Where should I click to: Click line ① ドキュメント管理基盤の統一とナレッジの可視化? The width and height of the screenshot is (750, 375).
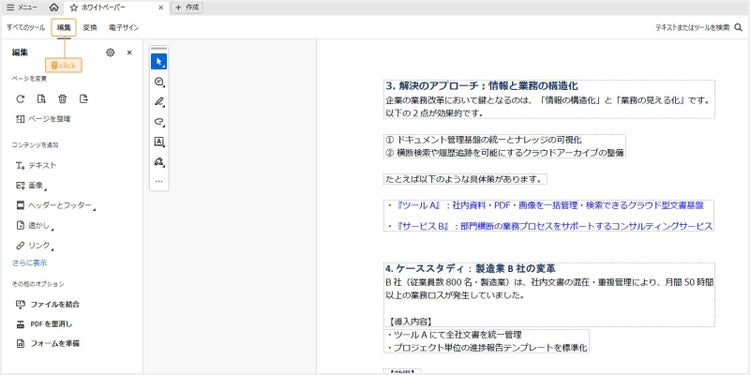pos(483,140)
